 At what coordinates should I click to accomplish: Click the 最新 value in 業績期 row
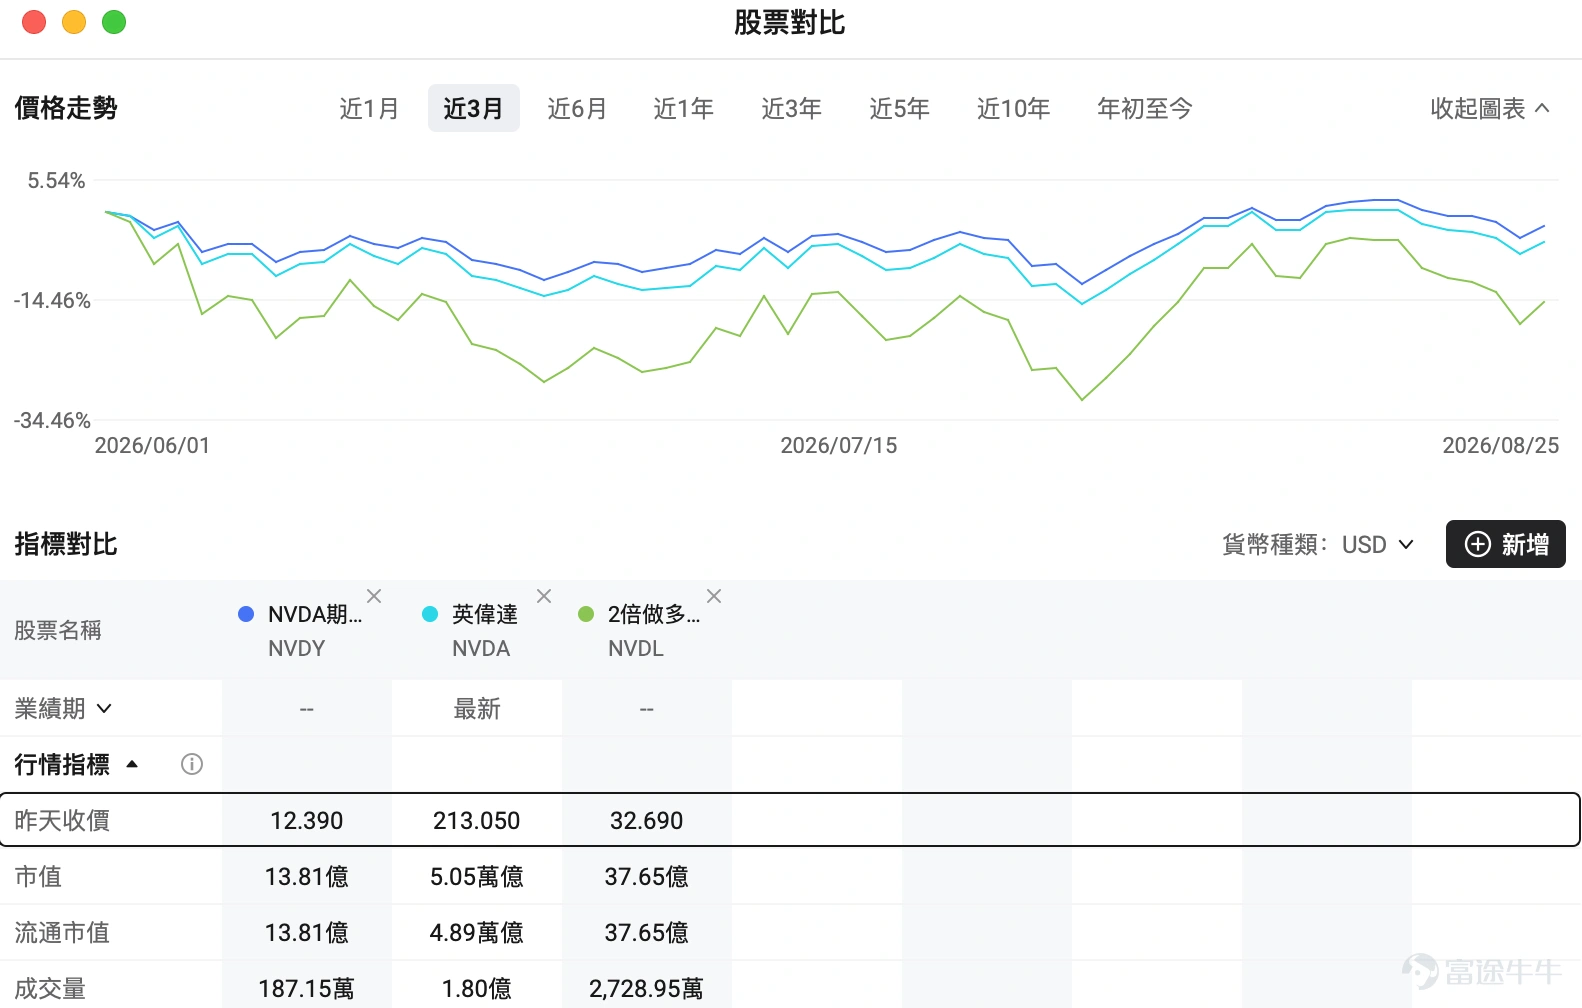pos(477,709)
